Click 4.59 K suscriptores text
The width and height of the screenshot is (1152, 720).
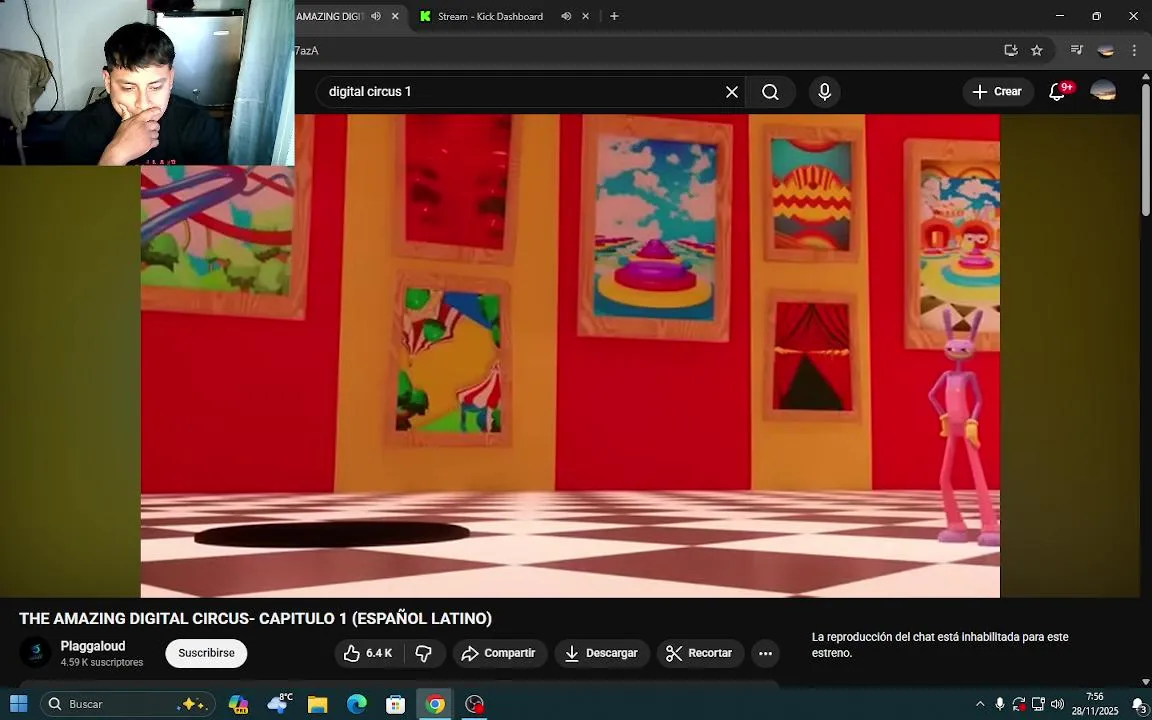(x=102, y=663)
